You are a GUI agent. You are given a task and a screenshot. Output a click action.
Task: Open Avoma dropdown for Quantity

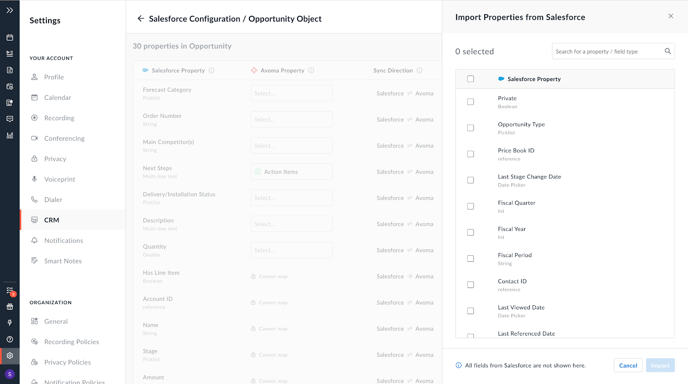click(x=291, y=250)
